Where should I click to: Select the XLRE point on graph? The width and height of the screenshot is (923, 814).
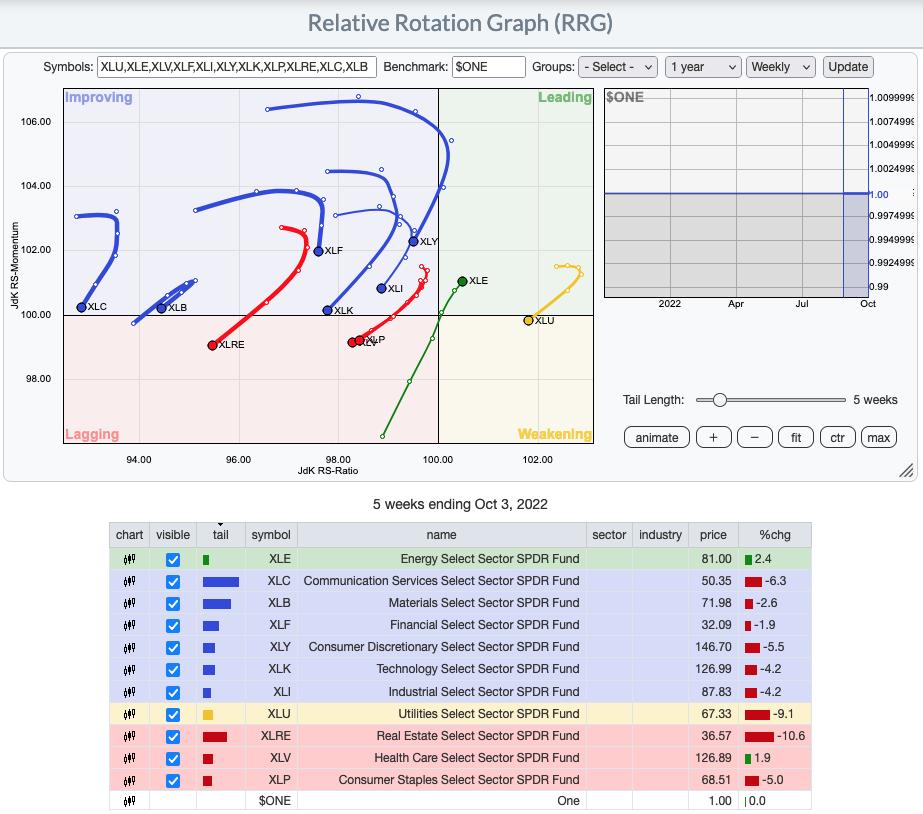pyautogui.click(x=213, y=345)
